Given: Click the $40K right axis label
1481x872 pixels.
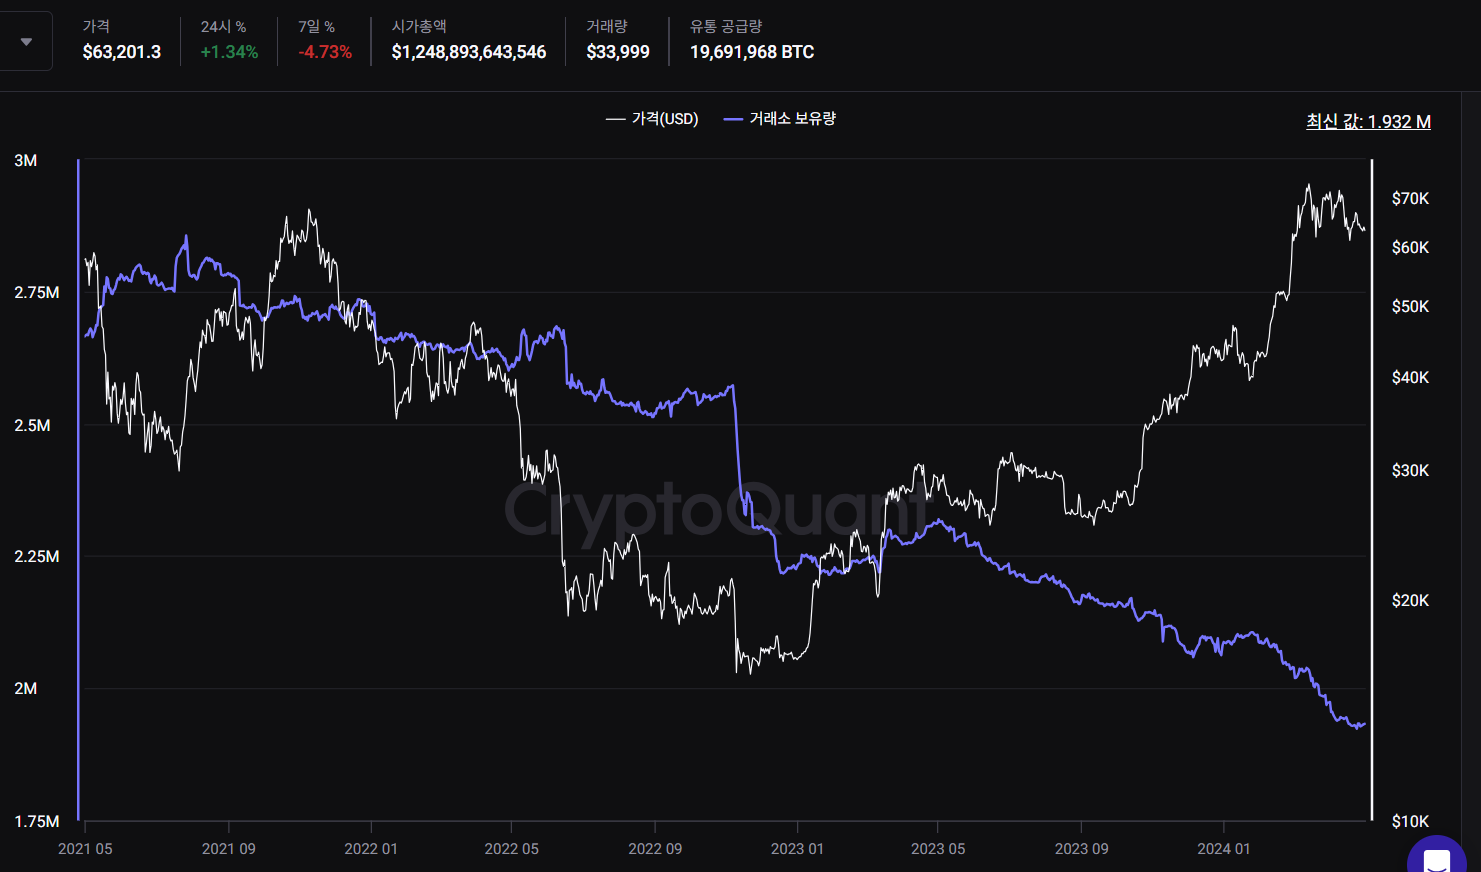Looking at the screenshot, I should 1410,378.
